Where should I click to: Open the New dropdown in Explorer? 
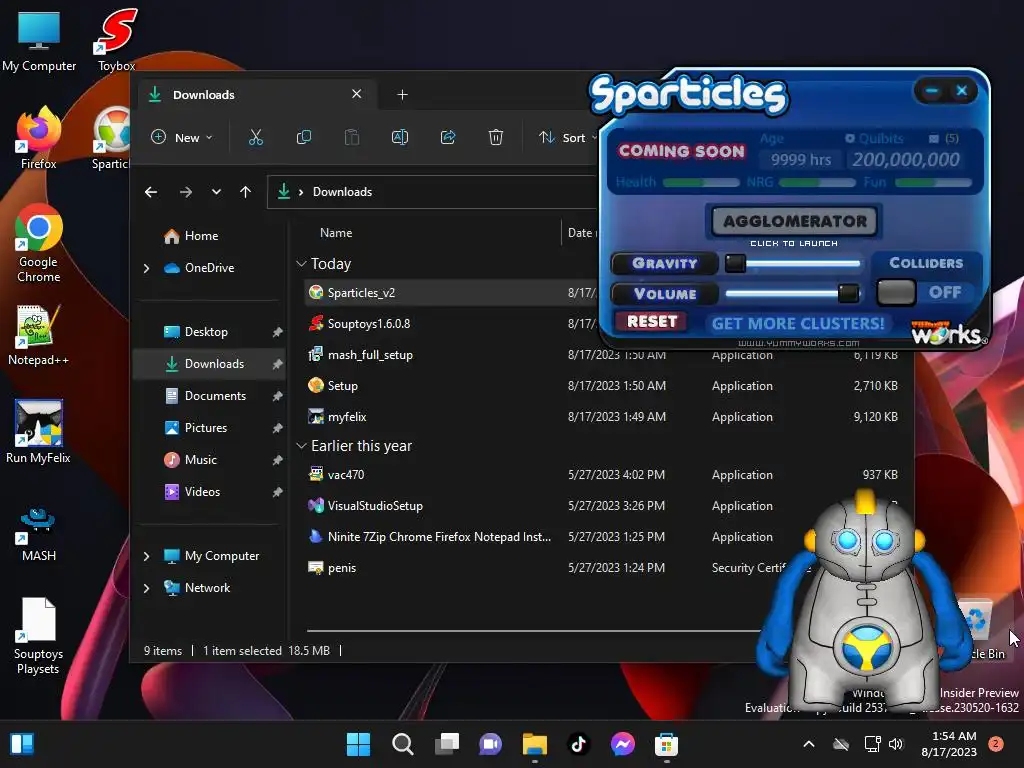click(182, 137)
